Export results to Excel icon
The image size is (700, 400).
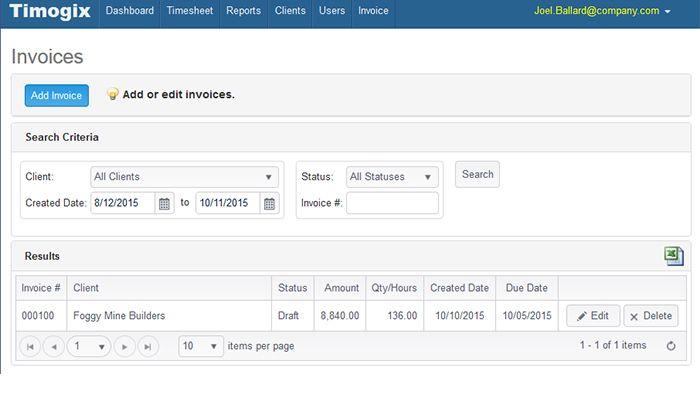674,256
